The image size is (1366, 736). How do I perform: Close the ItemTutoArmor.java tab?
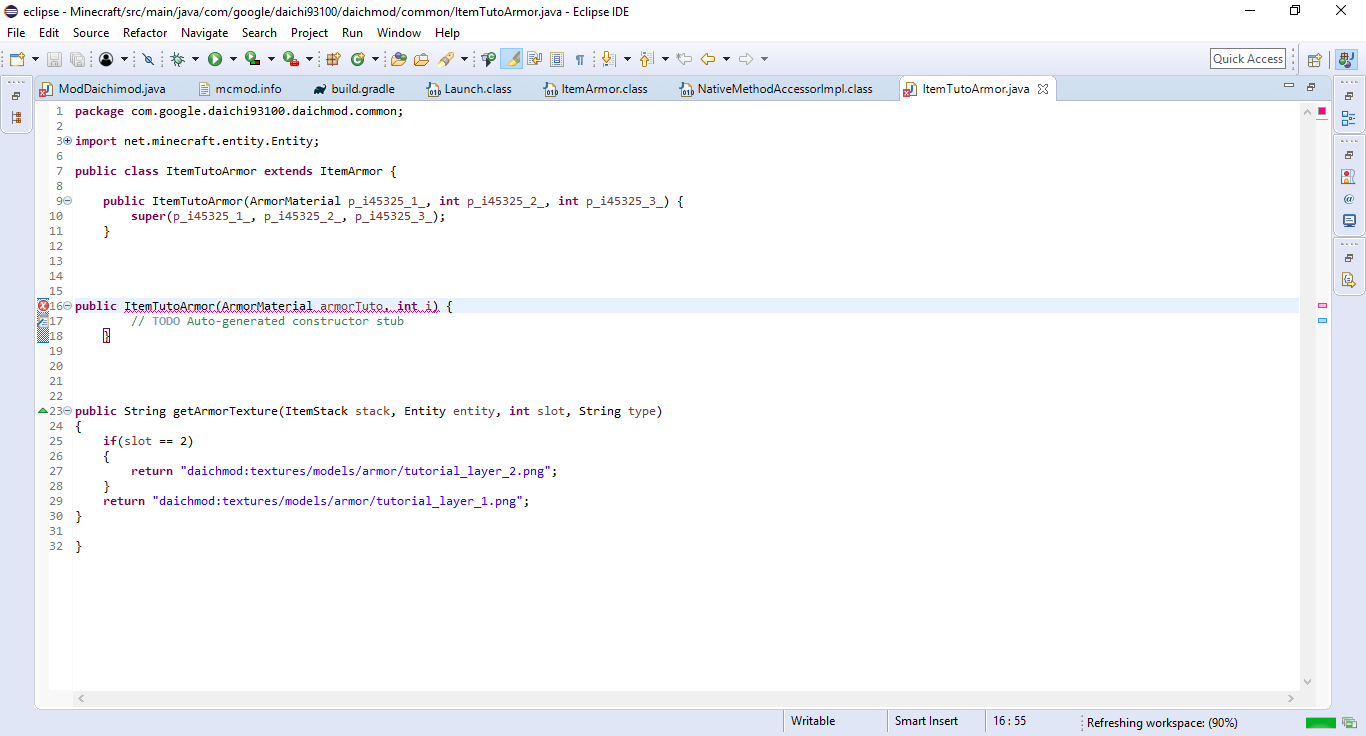point(1043,89)
